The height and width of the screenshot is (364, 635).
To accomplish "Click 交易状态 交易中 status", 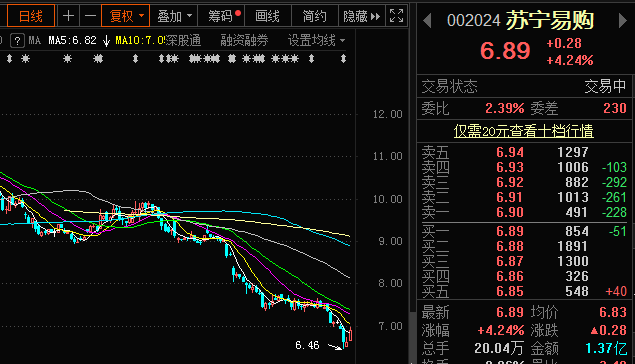I will tap(605, 86).
